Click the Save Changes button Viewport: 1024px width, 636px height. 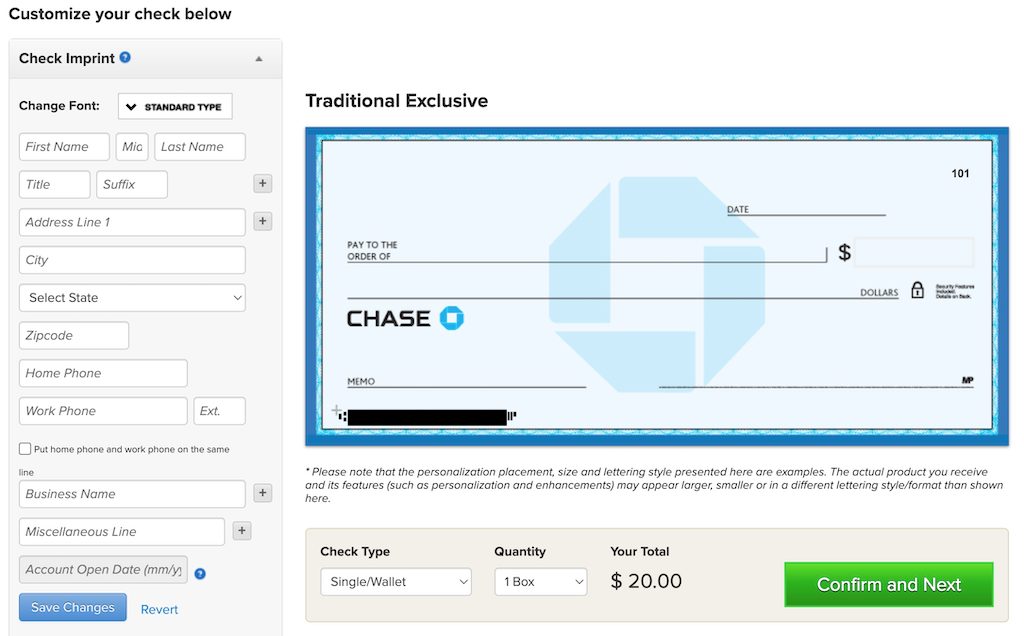[73, 607]
